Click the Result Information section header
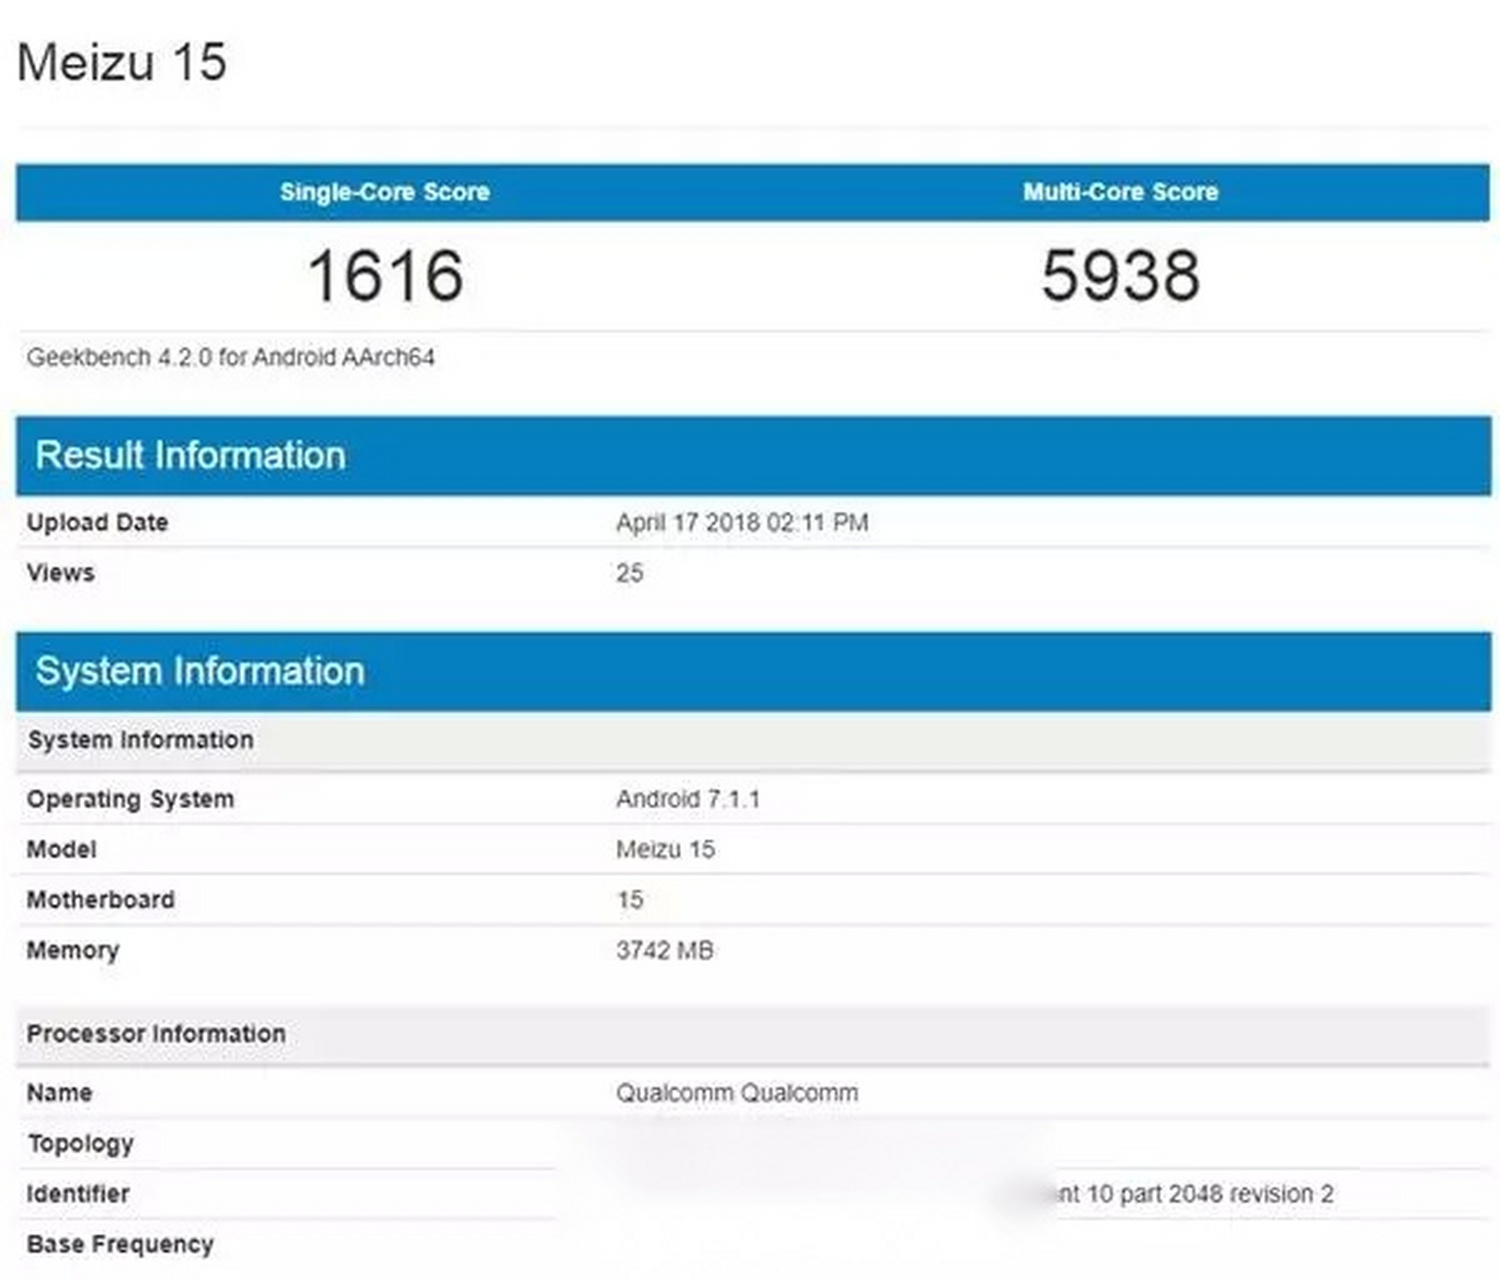This screenshot has width=1500, height=1280. [x=753, y=456]
